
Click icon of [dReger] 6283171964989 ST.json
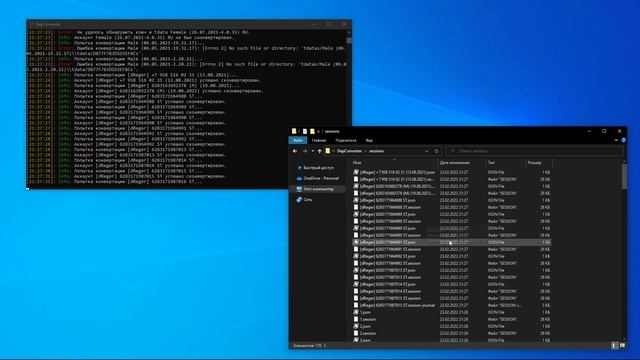pos(356,214)
